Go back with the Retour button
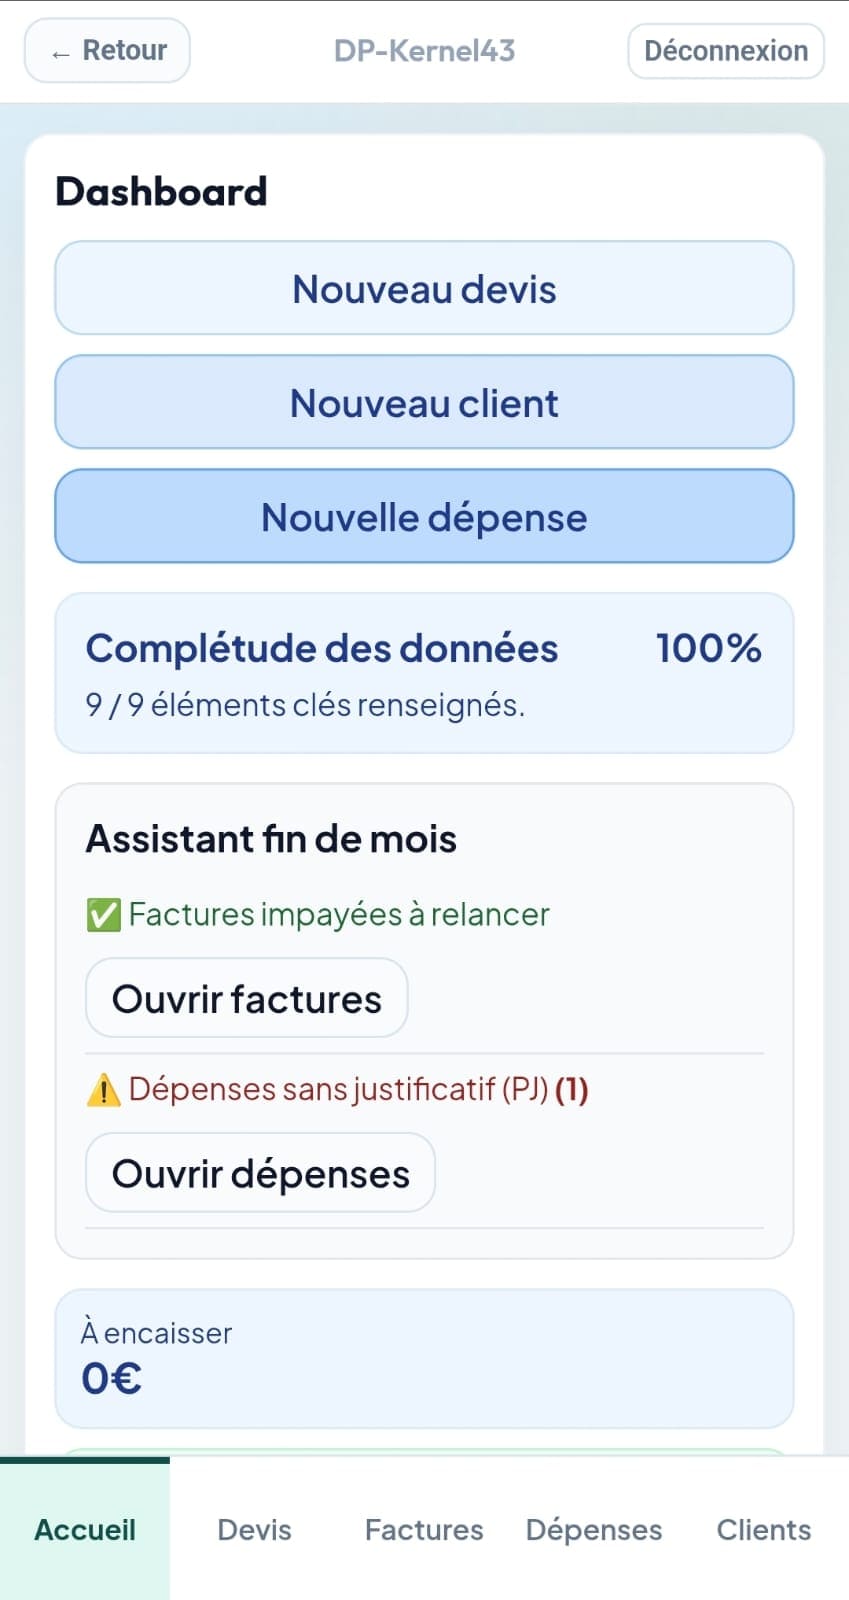Screen dimensions: 849x1600 [x=107, y=51]
